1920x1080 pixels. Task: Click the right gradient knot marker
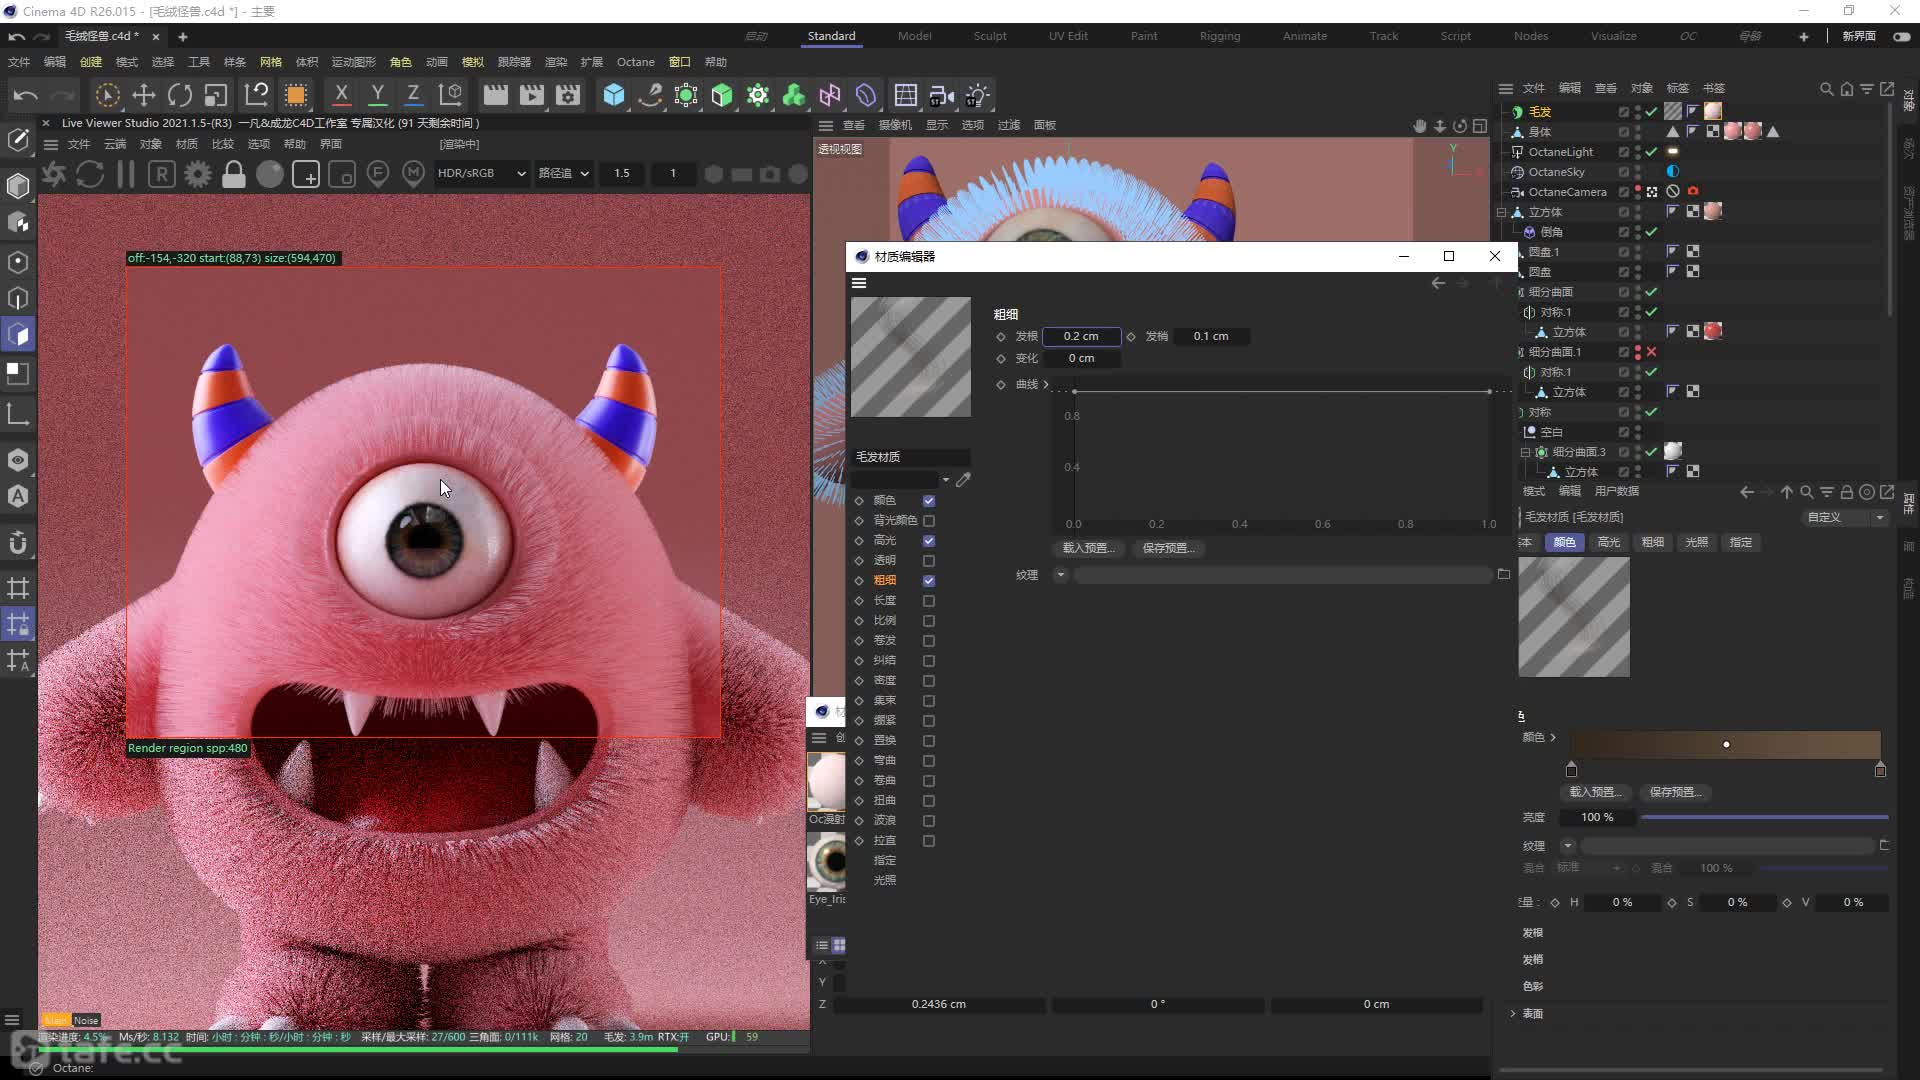1880,769
